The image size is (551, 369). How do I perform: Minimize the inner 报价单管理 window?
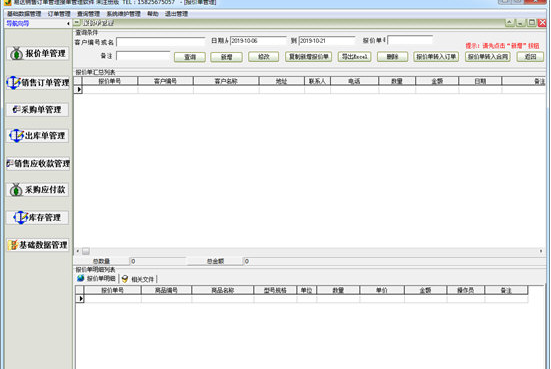521,22
